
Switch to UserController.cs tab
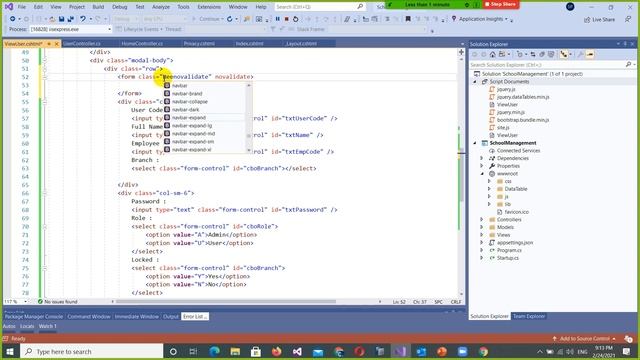click(82, 43)
